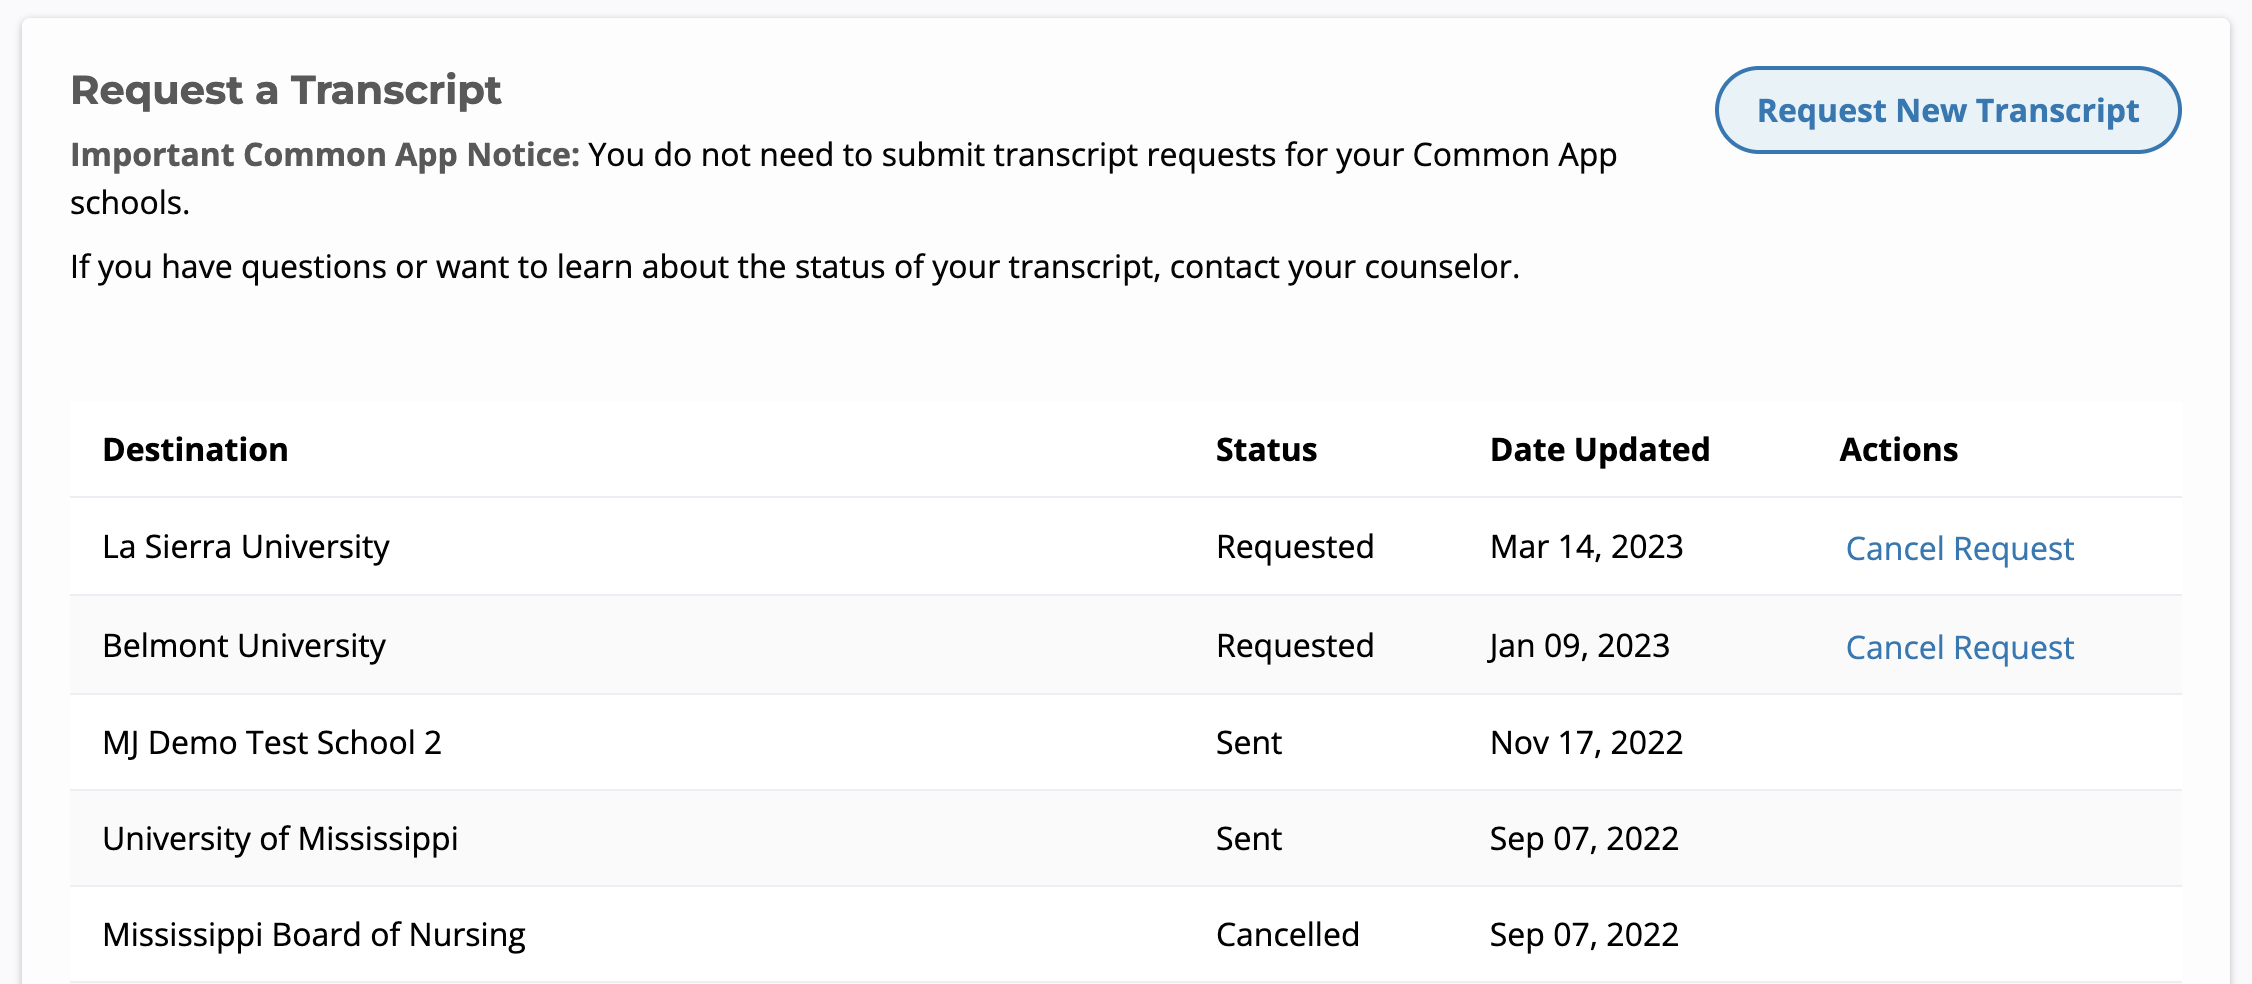
Task: Click the Nov 17, 2022 date cell
Action: point(1586,743)
